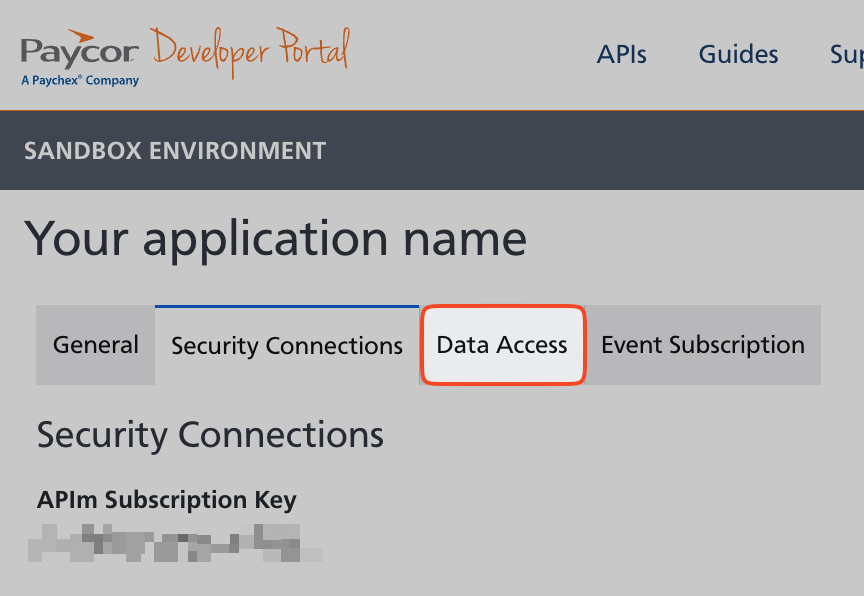Screen dimensions: 864x596
Task: Select the 'Your application name' title
Action: [x=275, y=239]
